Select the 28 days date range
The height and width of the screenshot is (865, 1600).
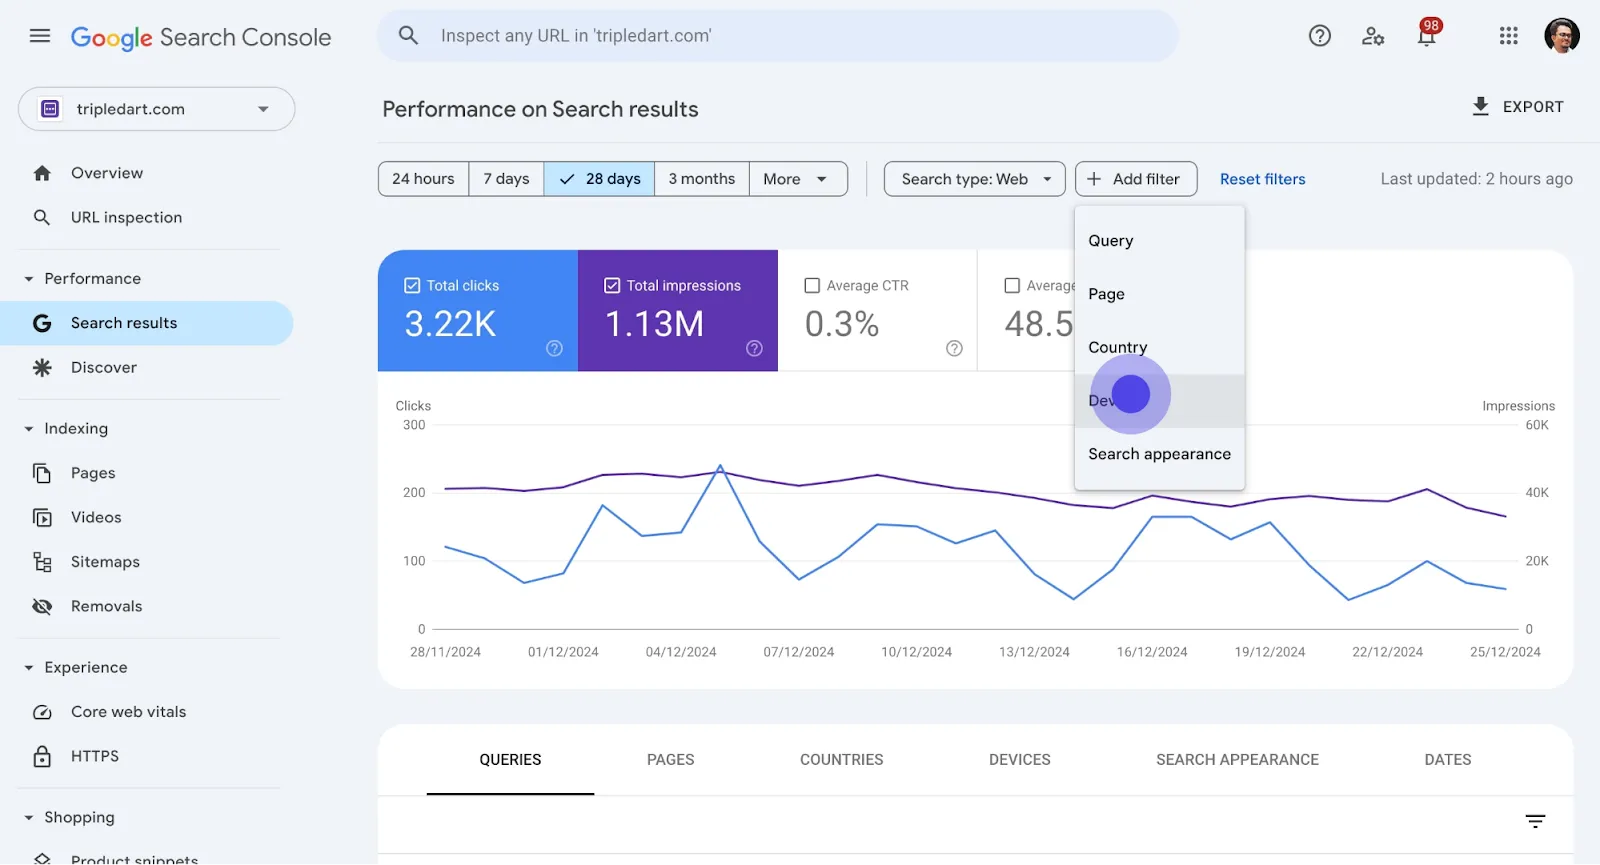[x=599, y=179]
